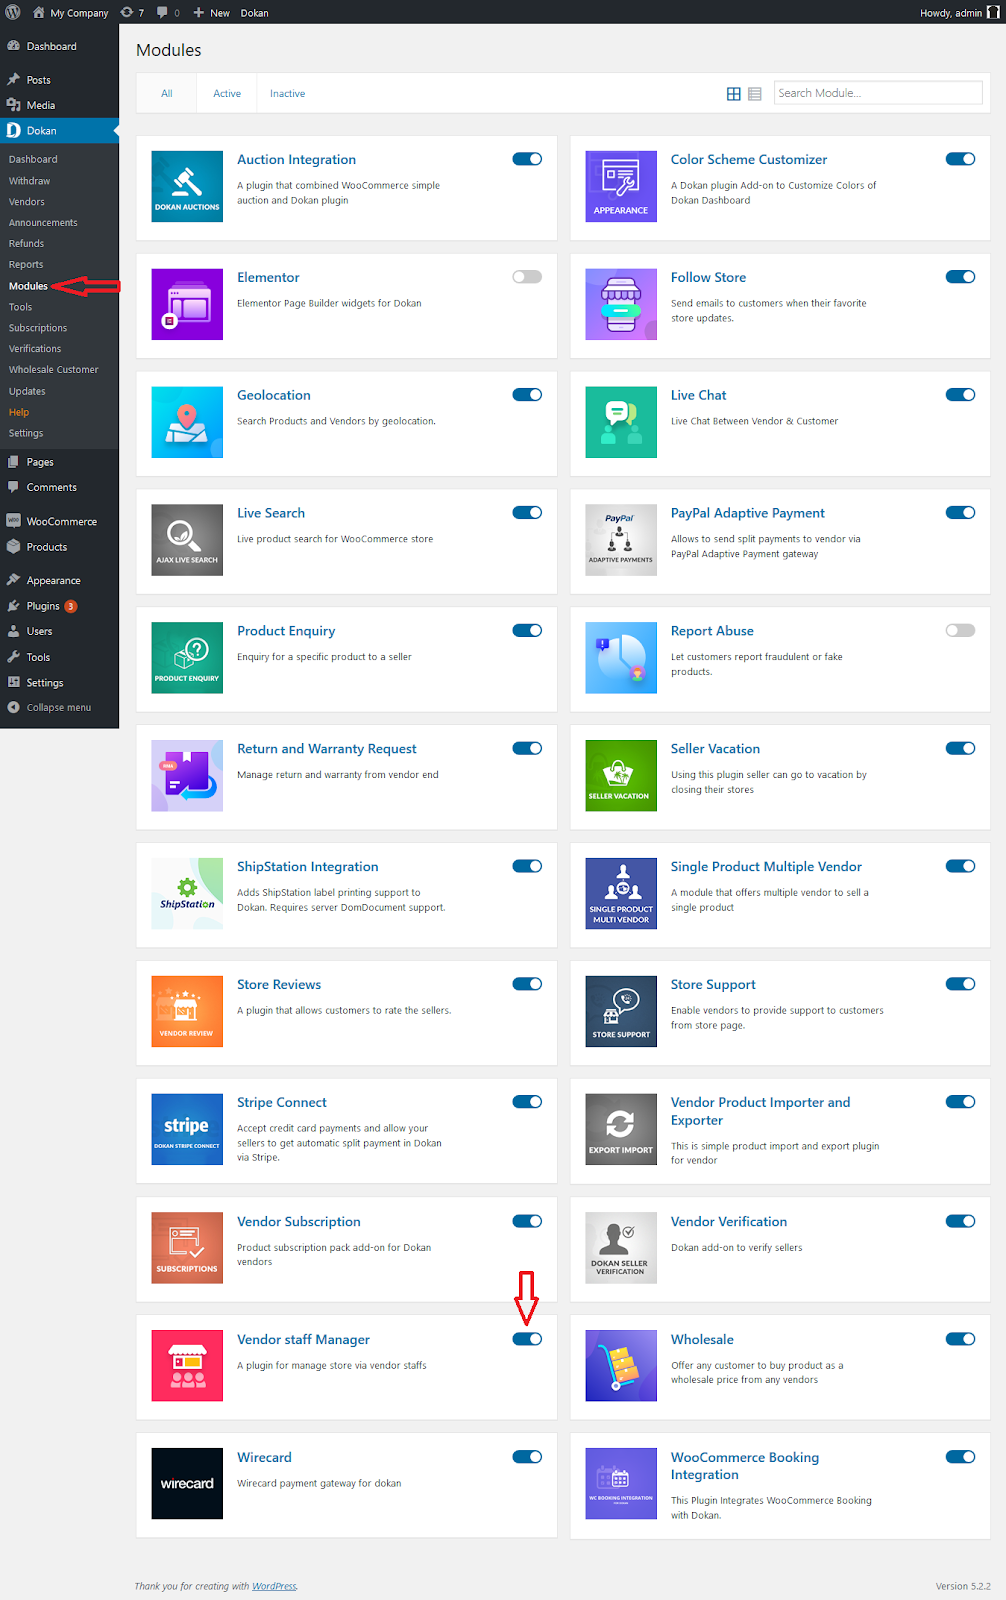The height and width of the screenshot is (1600, 1006).
Task: Open Dokan menu in sidebar
Action: click(x=59, y=131)
